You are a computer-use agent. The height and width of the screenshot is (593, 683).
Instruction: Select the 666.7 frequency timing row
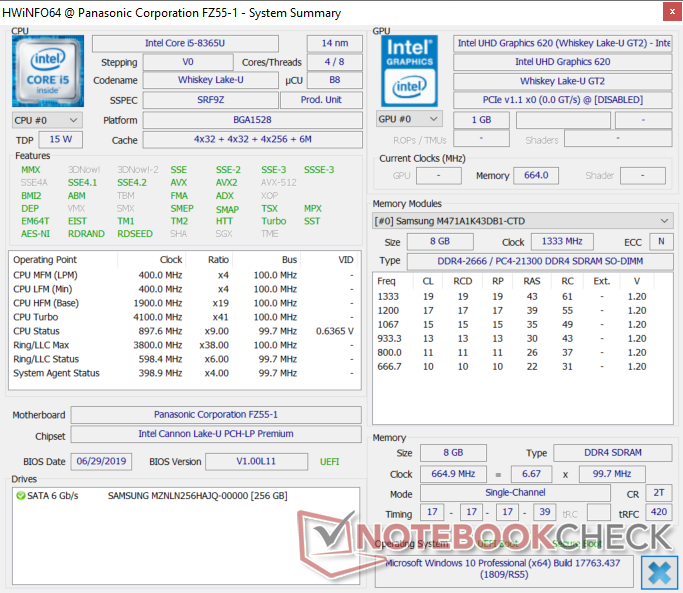click(523, 366)
